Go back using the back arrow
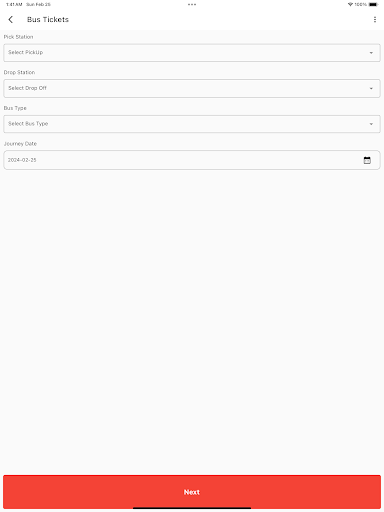Image resolution: width=384 pixels, height=512 pixels. tap(11, 20)
